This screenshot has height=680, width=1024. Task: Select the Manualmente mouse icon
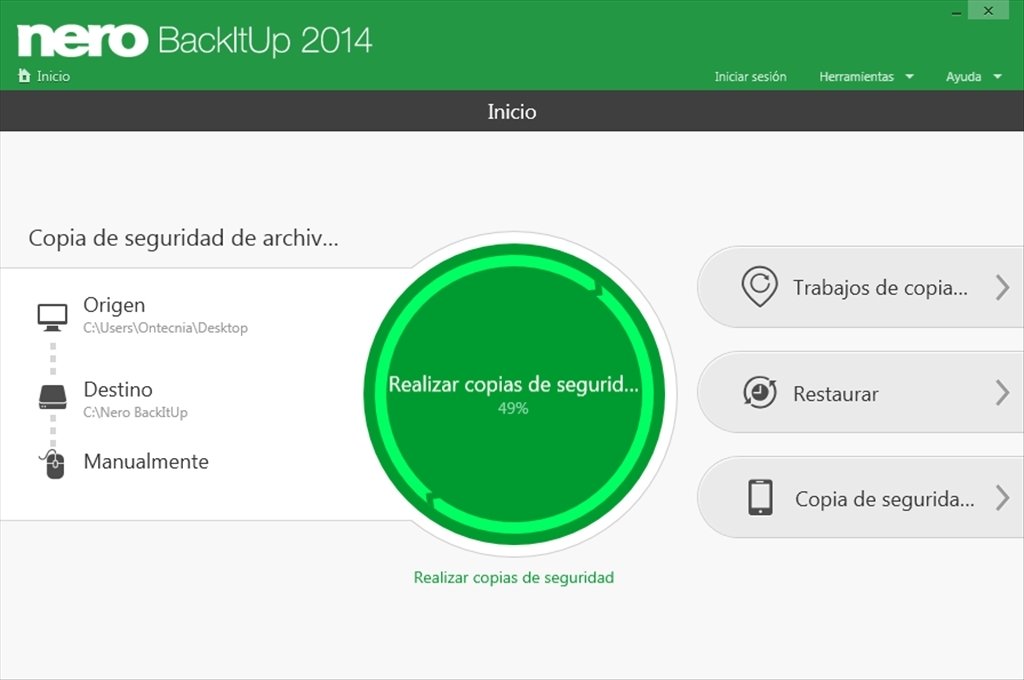[54, 464]
